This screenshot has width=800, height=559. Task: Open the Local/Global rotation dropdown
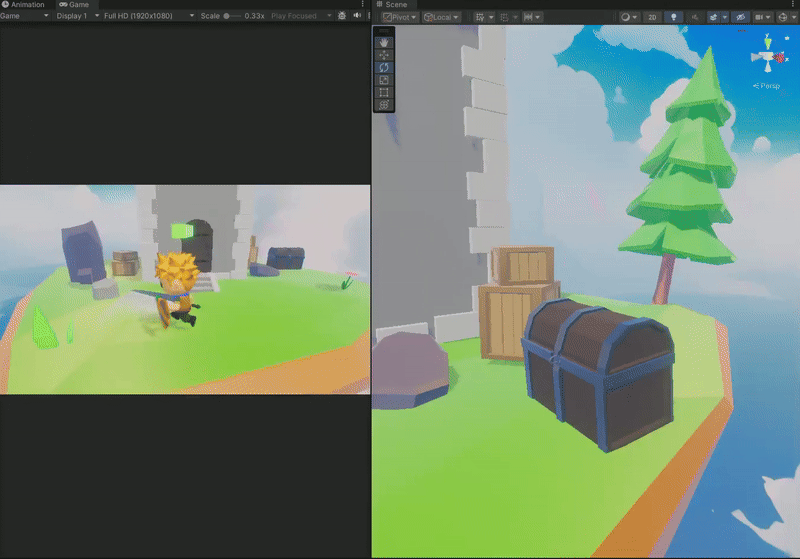click(441, 17)
